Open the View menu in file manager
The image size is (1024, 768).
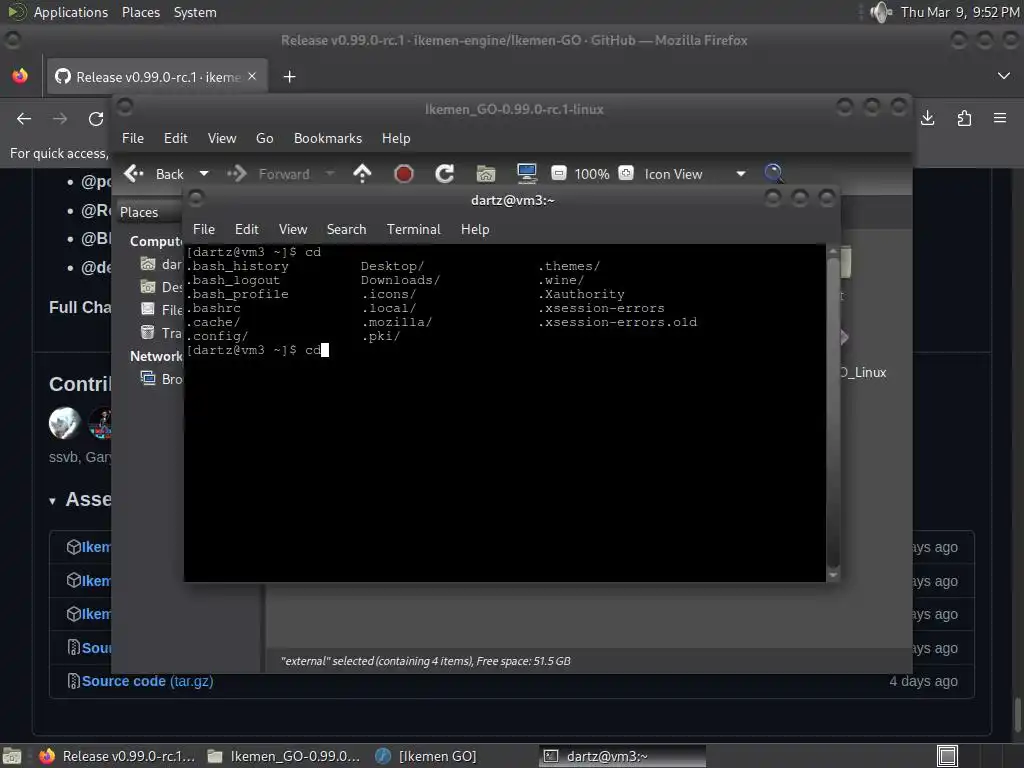[x=222, y=138]
